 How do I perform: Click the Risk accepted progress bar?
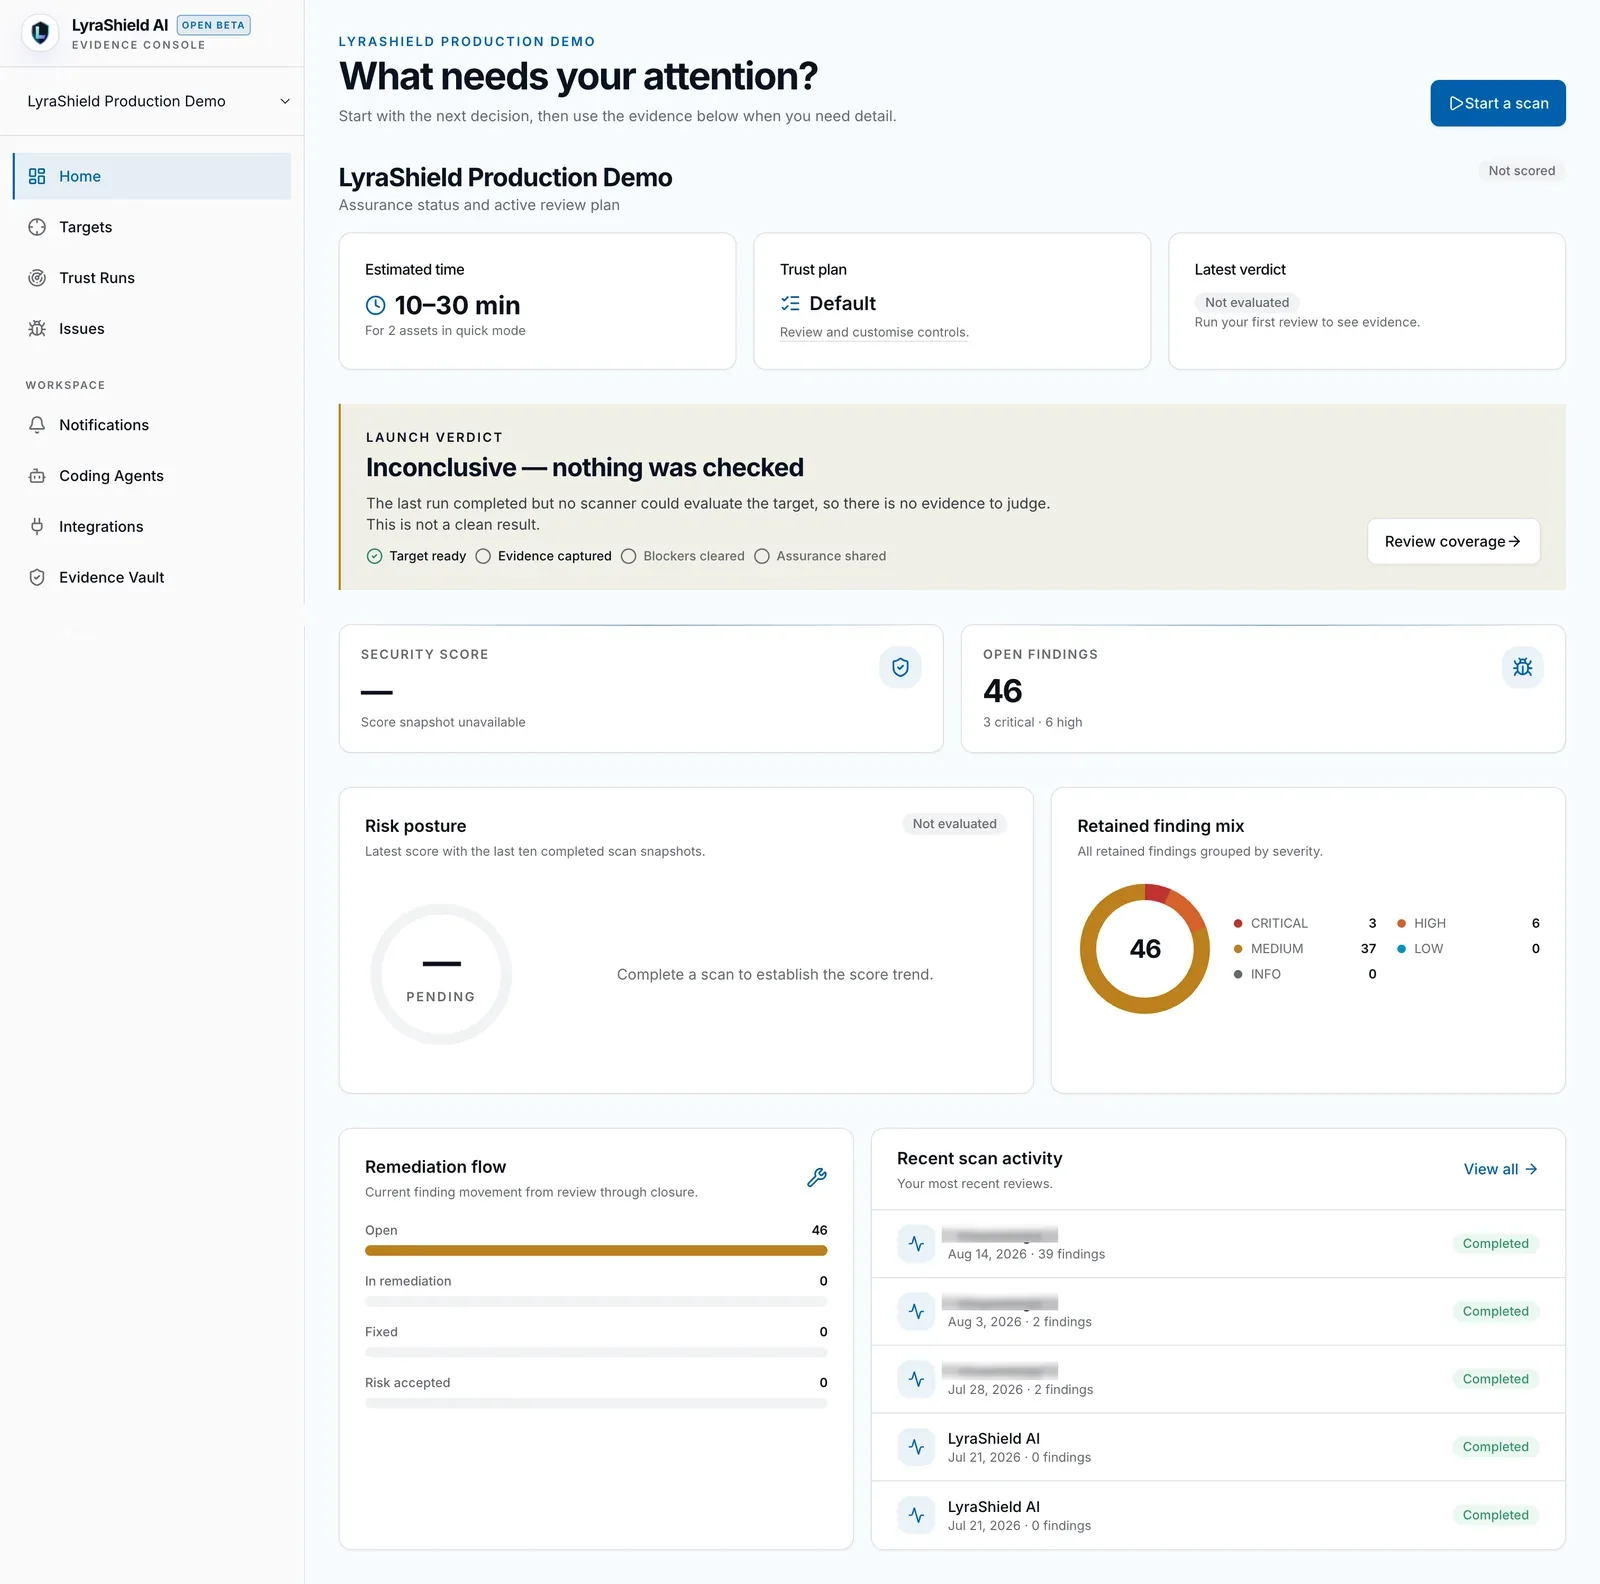[x=596, y=1404]
